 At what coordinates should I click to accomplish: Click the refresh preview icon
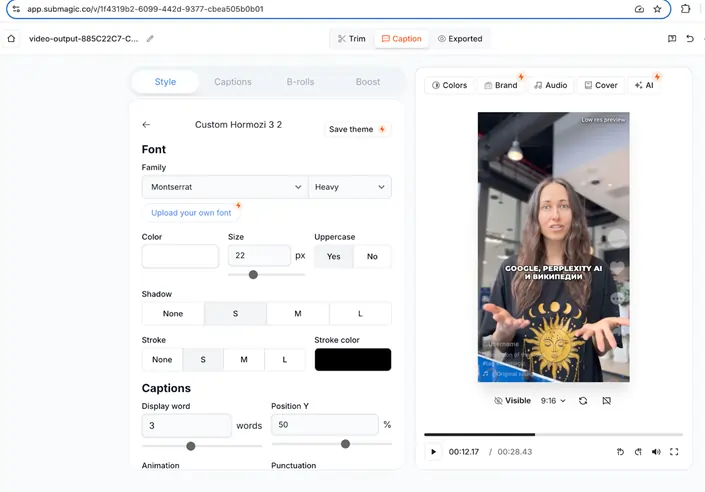pos(583,401)
